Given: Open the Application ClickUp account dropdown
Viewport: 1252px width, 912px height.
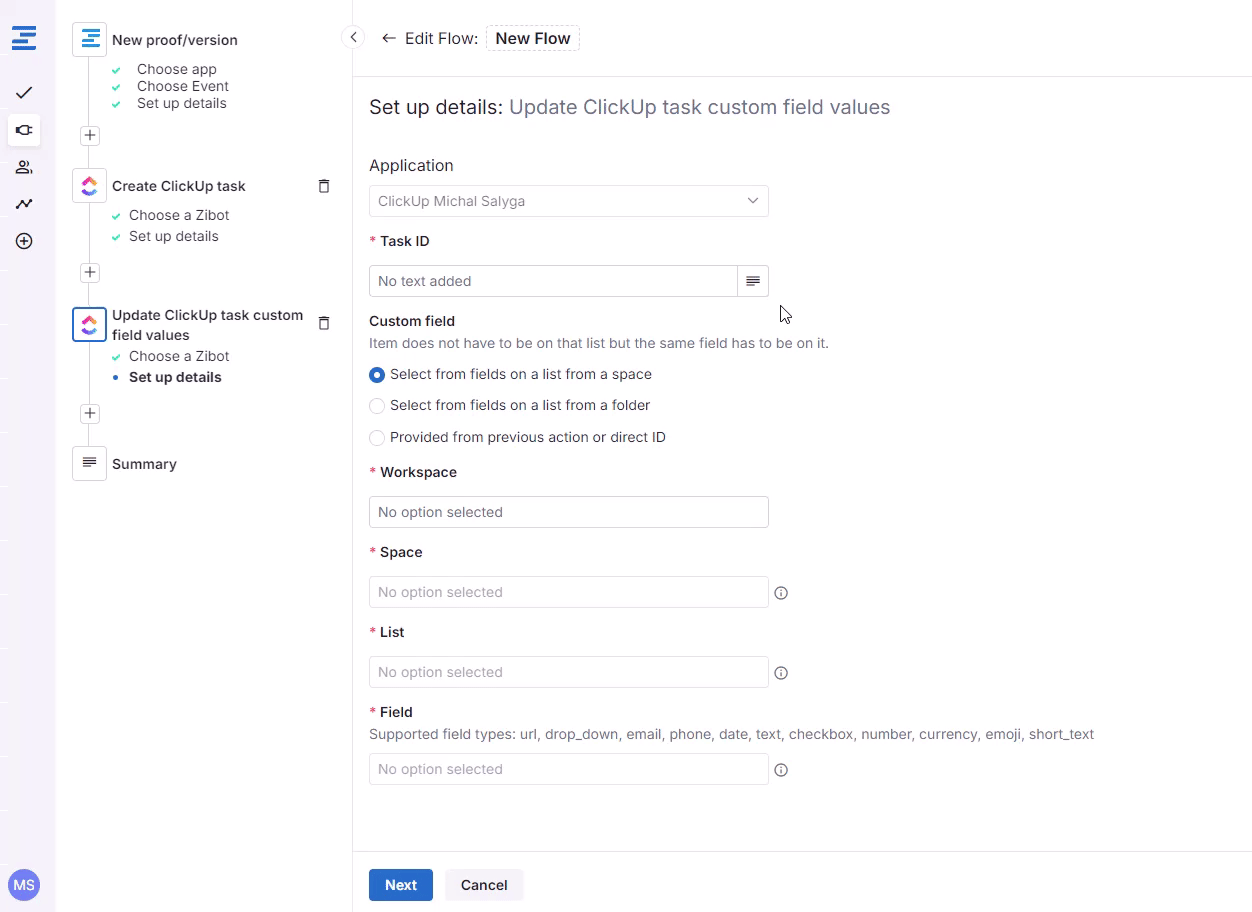Looking at the screenshot, I should coord(568,201).
